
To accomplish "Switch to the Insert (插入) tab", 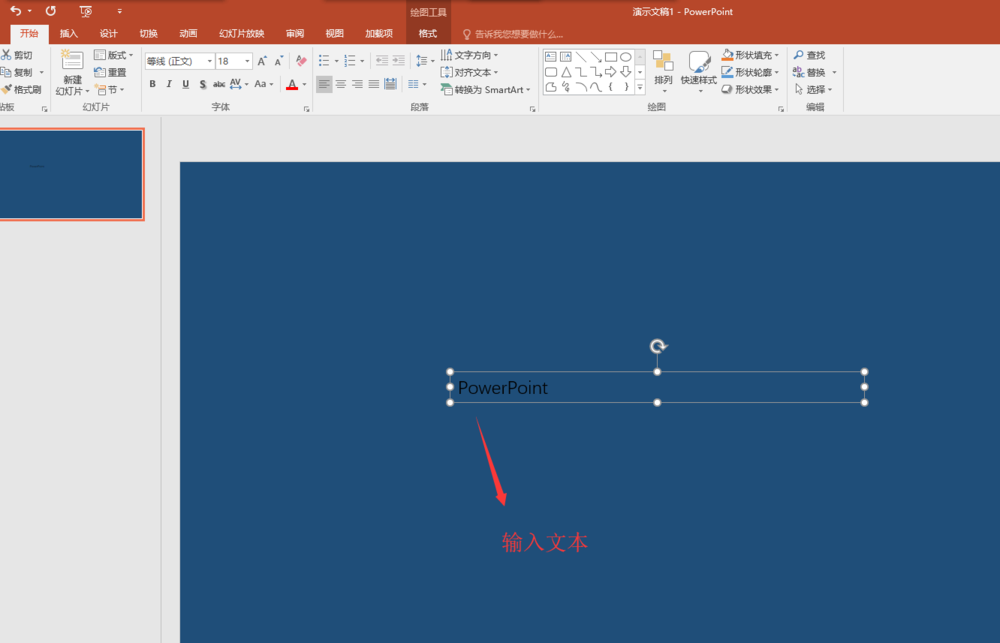I will (69, 34).
